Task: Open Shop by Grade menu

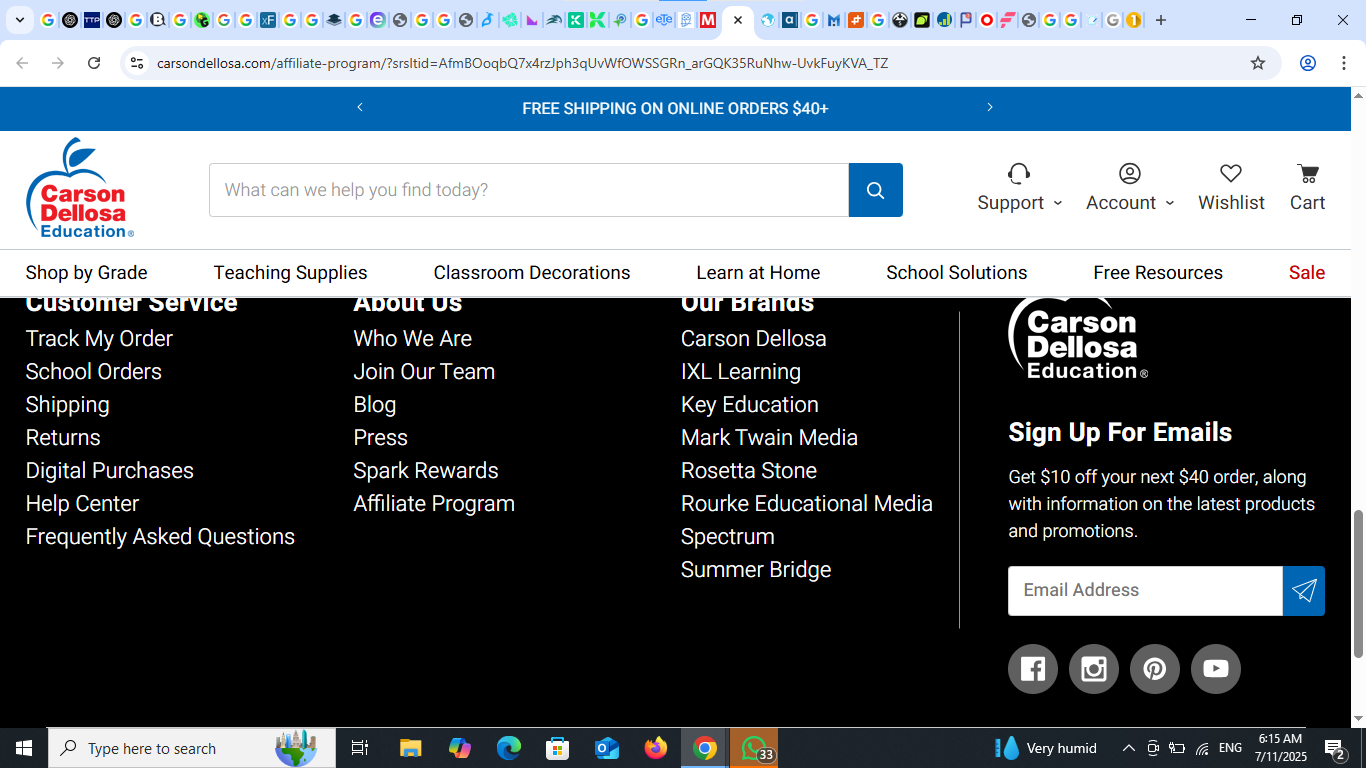Action: coord(86,273)
